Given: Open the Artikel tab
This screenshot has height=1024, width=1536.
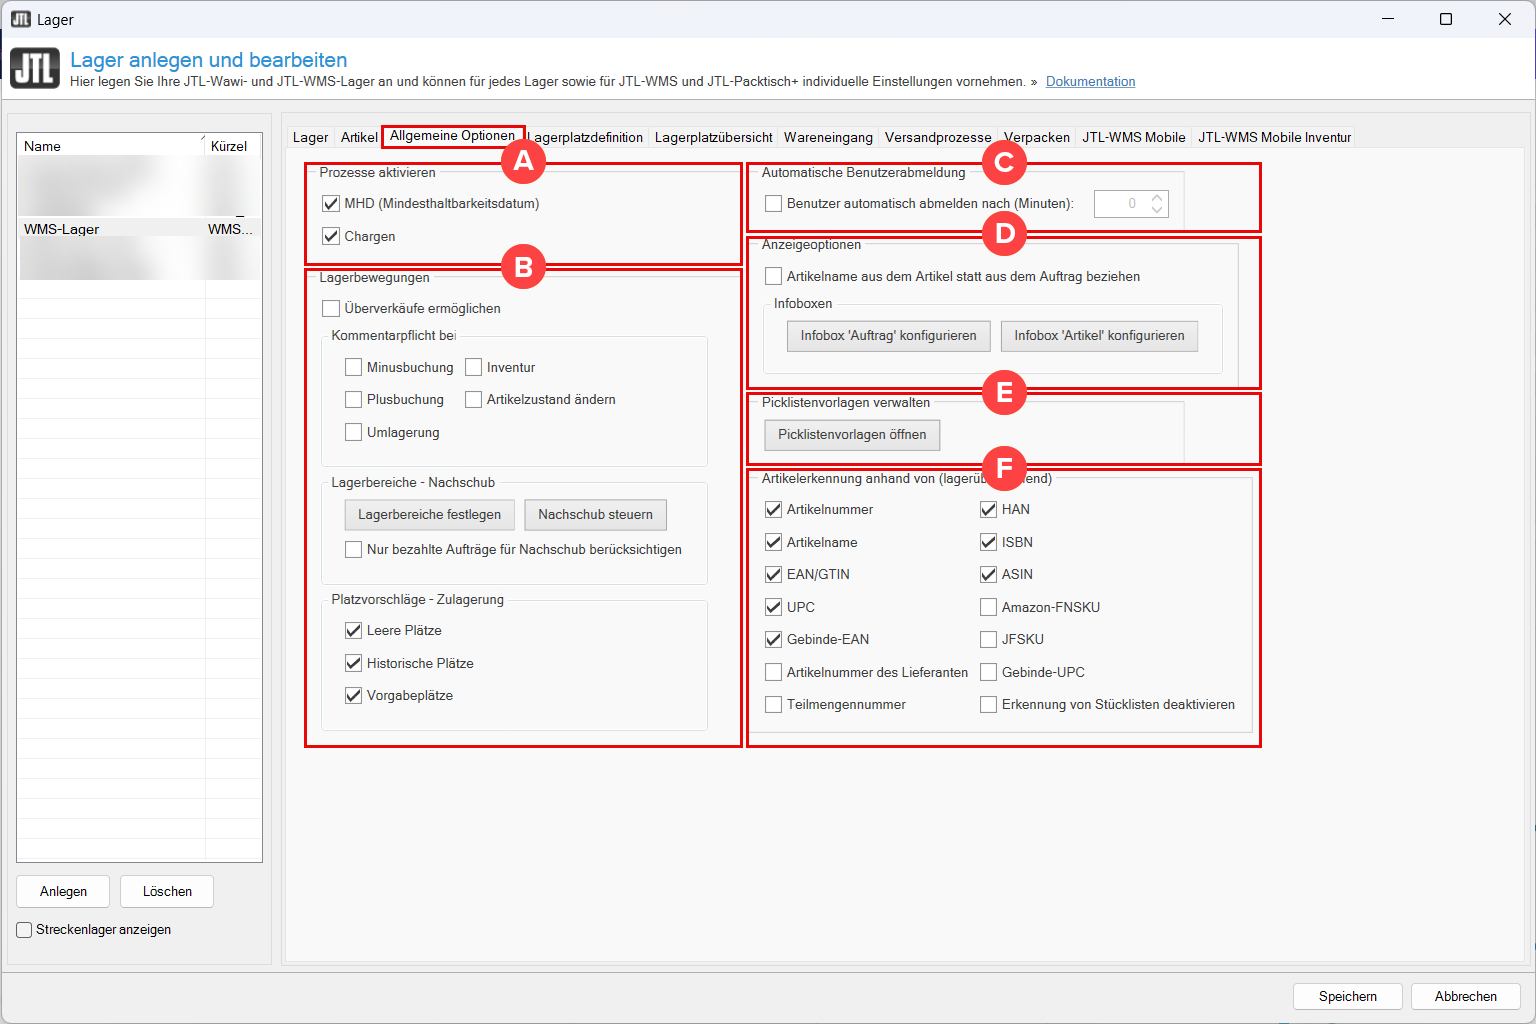Looking at the screenshot, I should (x=359, y=138).
